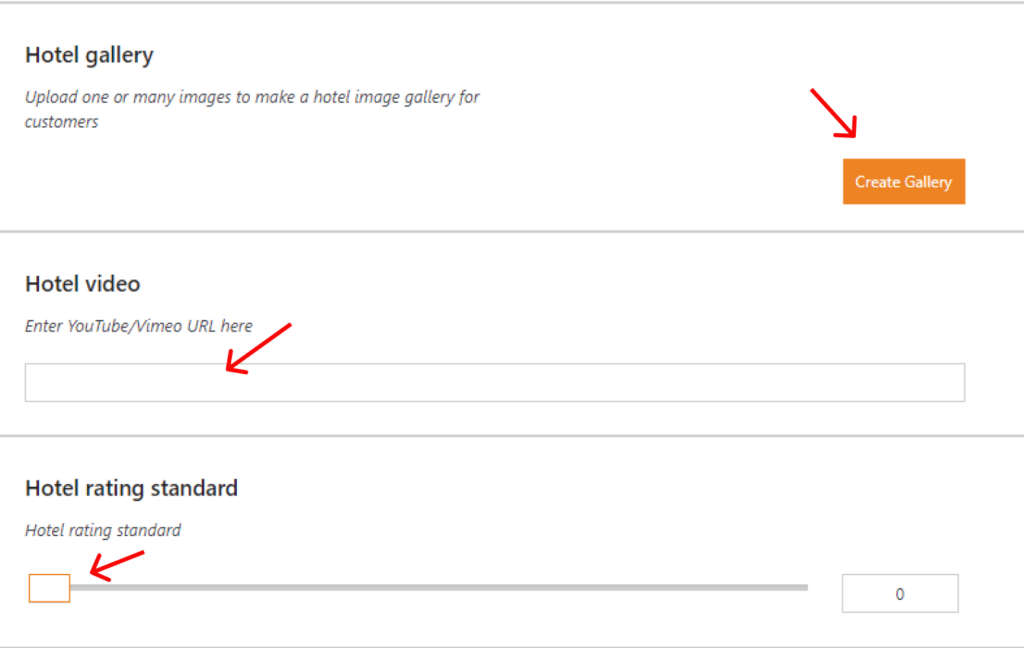Image resolution: width=1024 pixels, height=648 pixels.
Task: Click inside the rating number field
Action: click(x=899, y=592)
